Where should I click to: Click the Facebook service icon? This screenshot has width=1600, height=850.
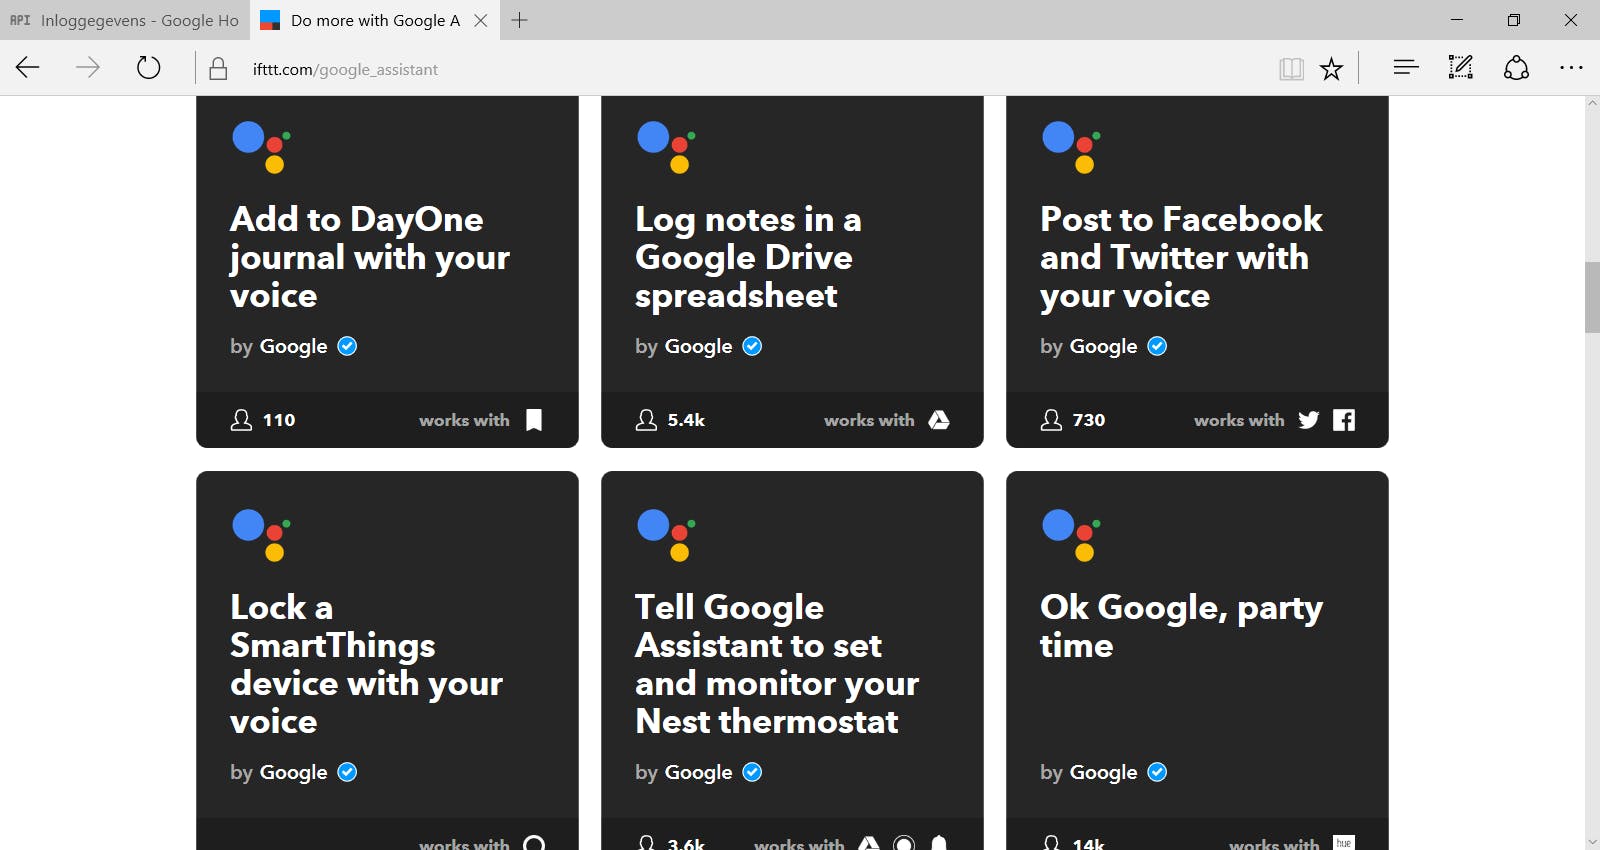coord(1344,420)
